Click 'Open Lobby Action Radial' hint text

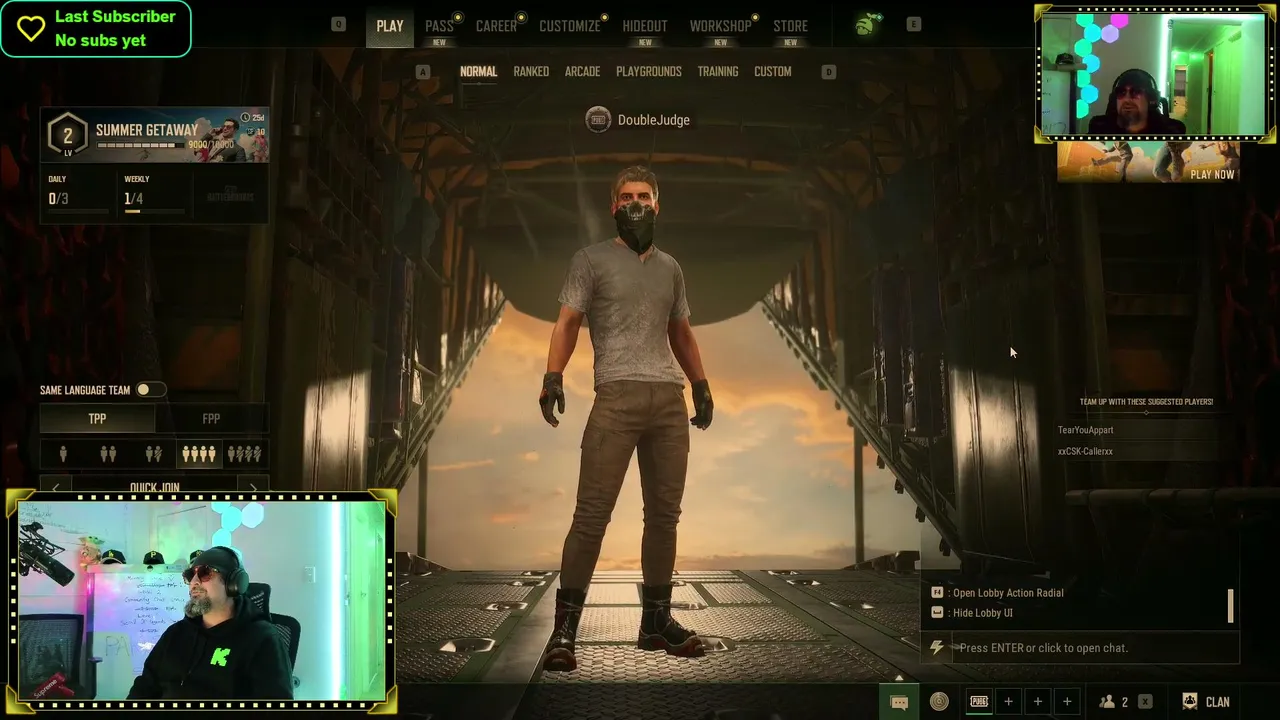pyautogui.click(x=1008, y=593)
